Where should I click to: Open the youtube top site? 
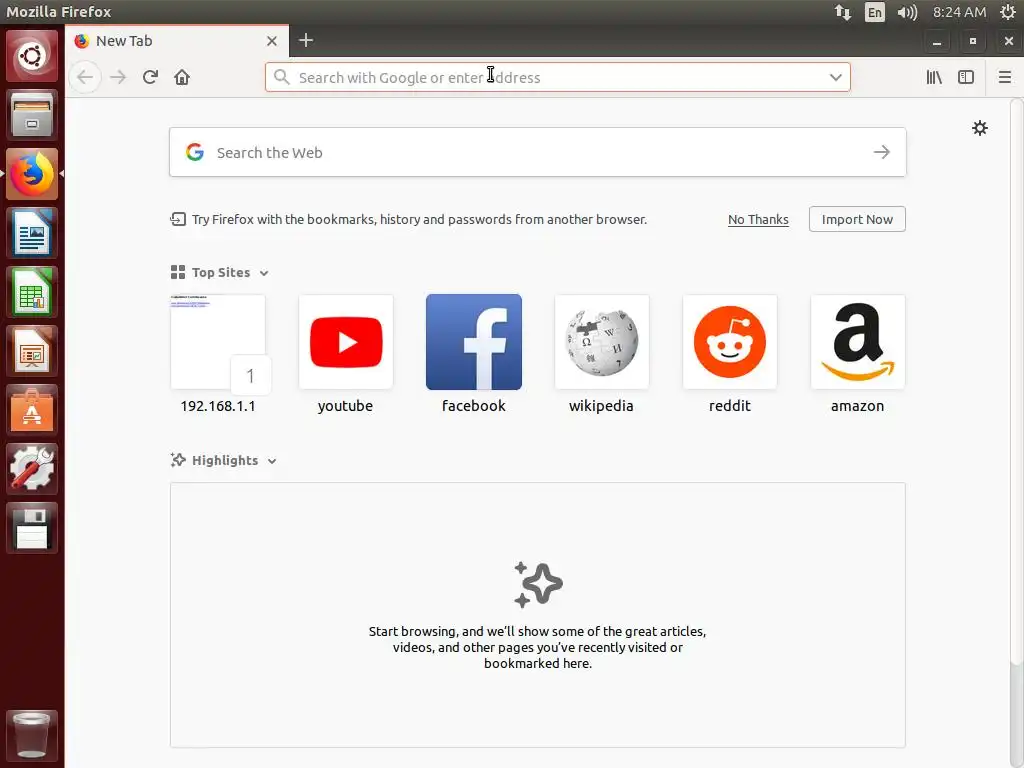click(345, 354)
